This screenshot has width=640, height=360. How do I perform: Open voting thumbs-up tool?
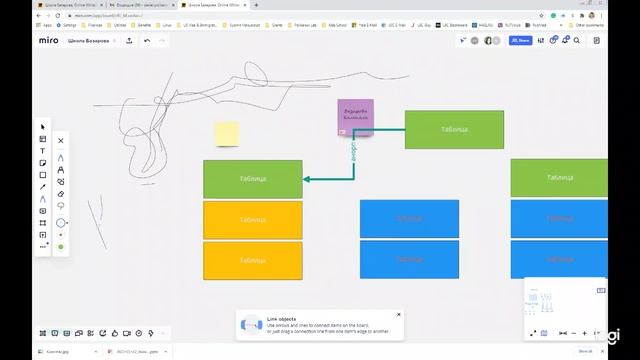115,333
